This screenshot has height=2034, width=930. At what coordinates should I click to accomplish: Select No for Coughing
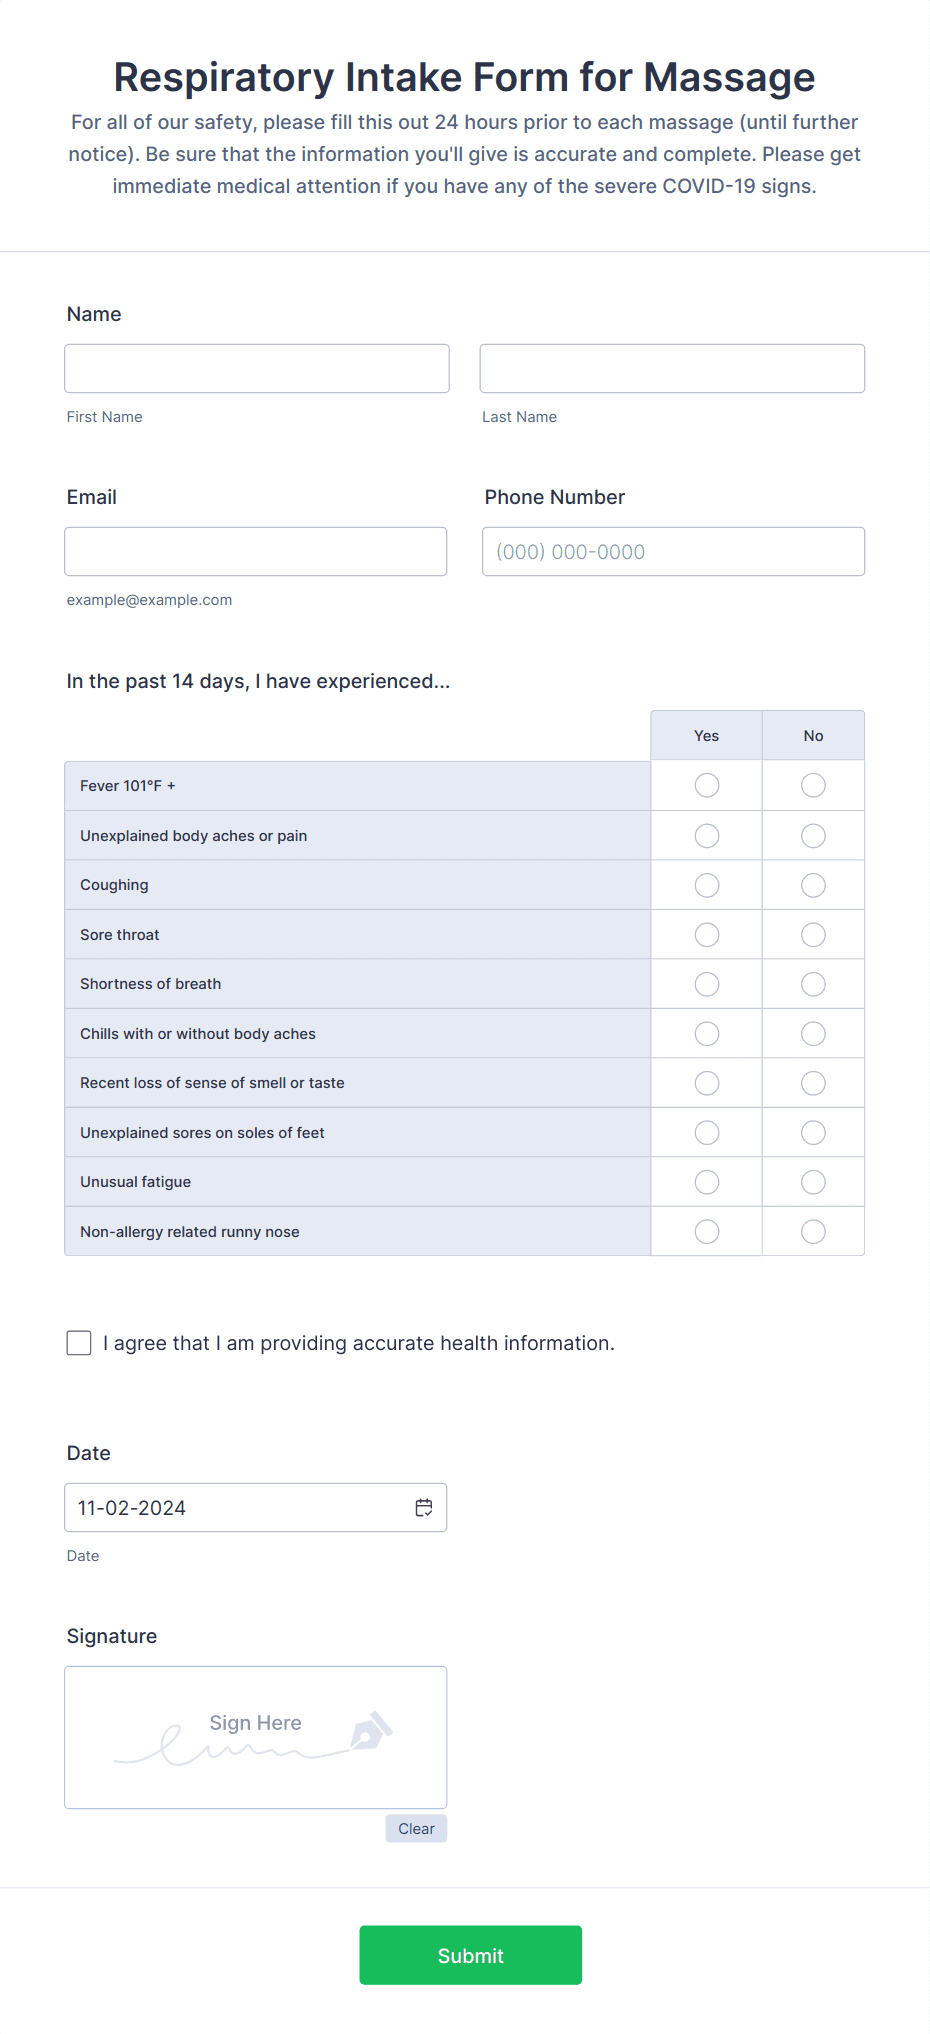(813, 885)
